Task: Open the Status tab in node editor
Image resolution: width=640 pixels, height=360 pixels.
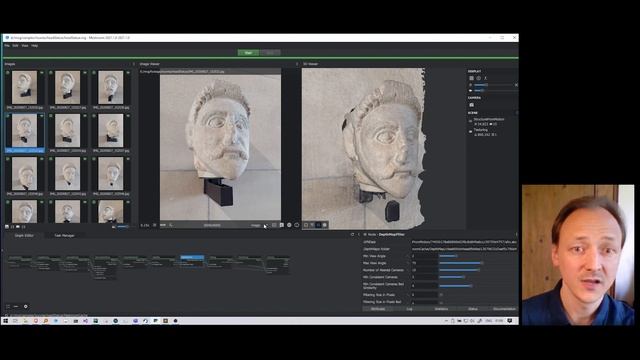Action: coord(473,309)
